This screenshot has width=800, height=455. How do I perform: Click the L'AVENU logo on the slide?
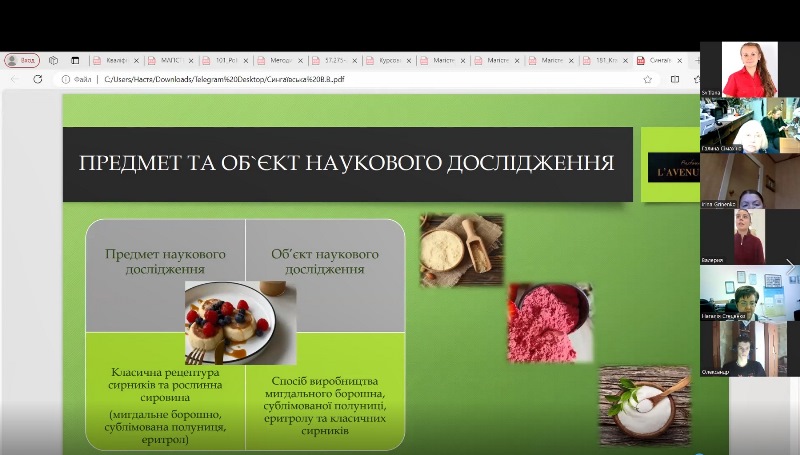(673, 167)
